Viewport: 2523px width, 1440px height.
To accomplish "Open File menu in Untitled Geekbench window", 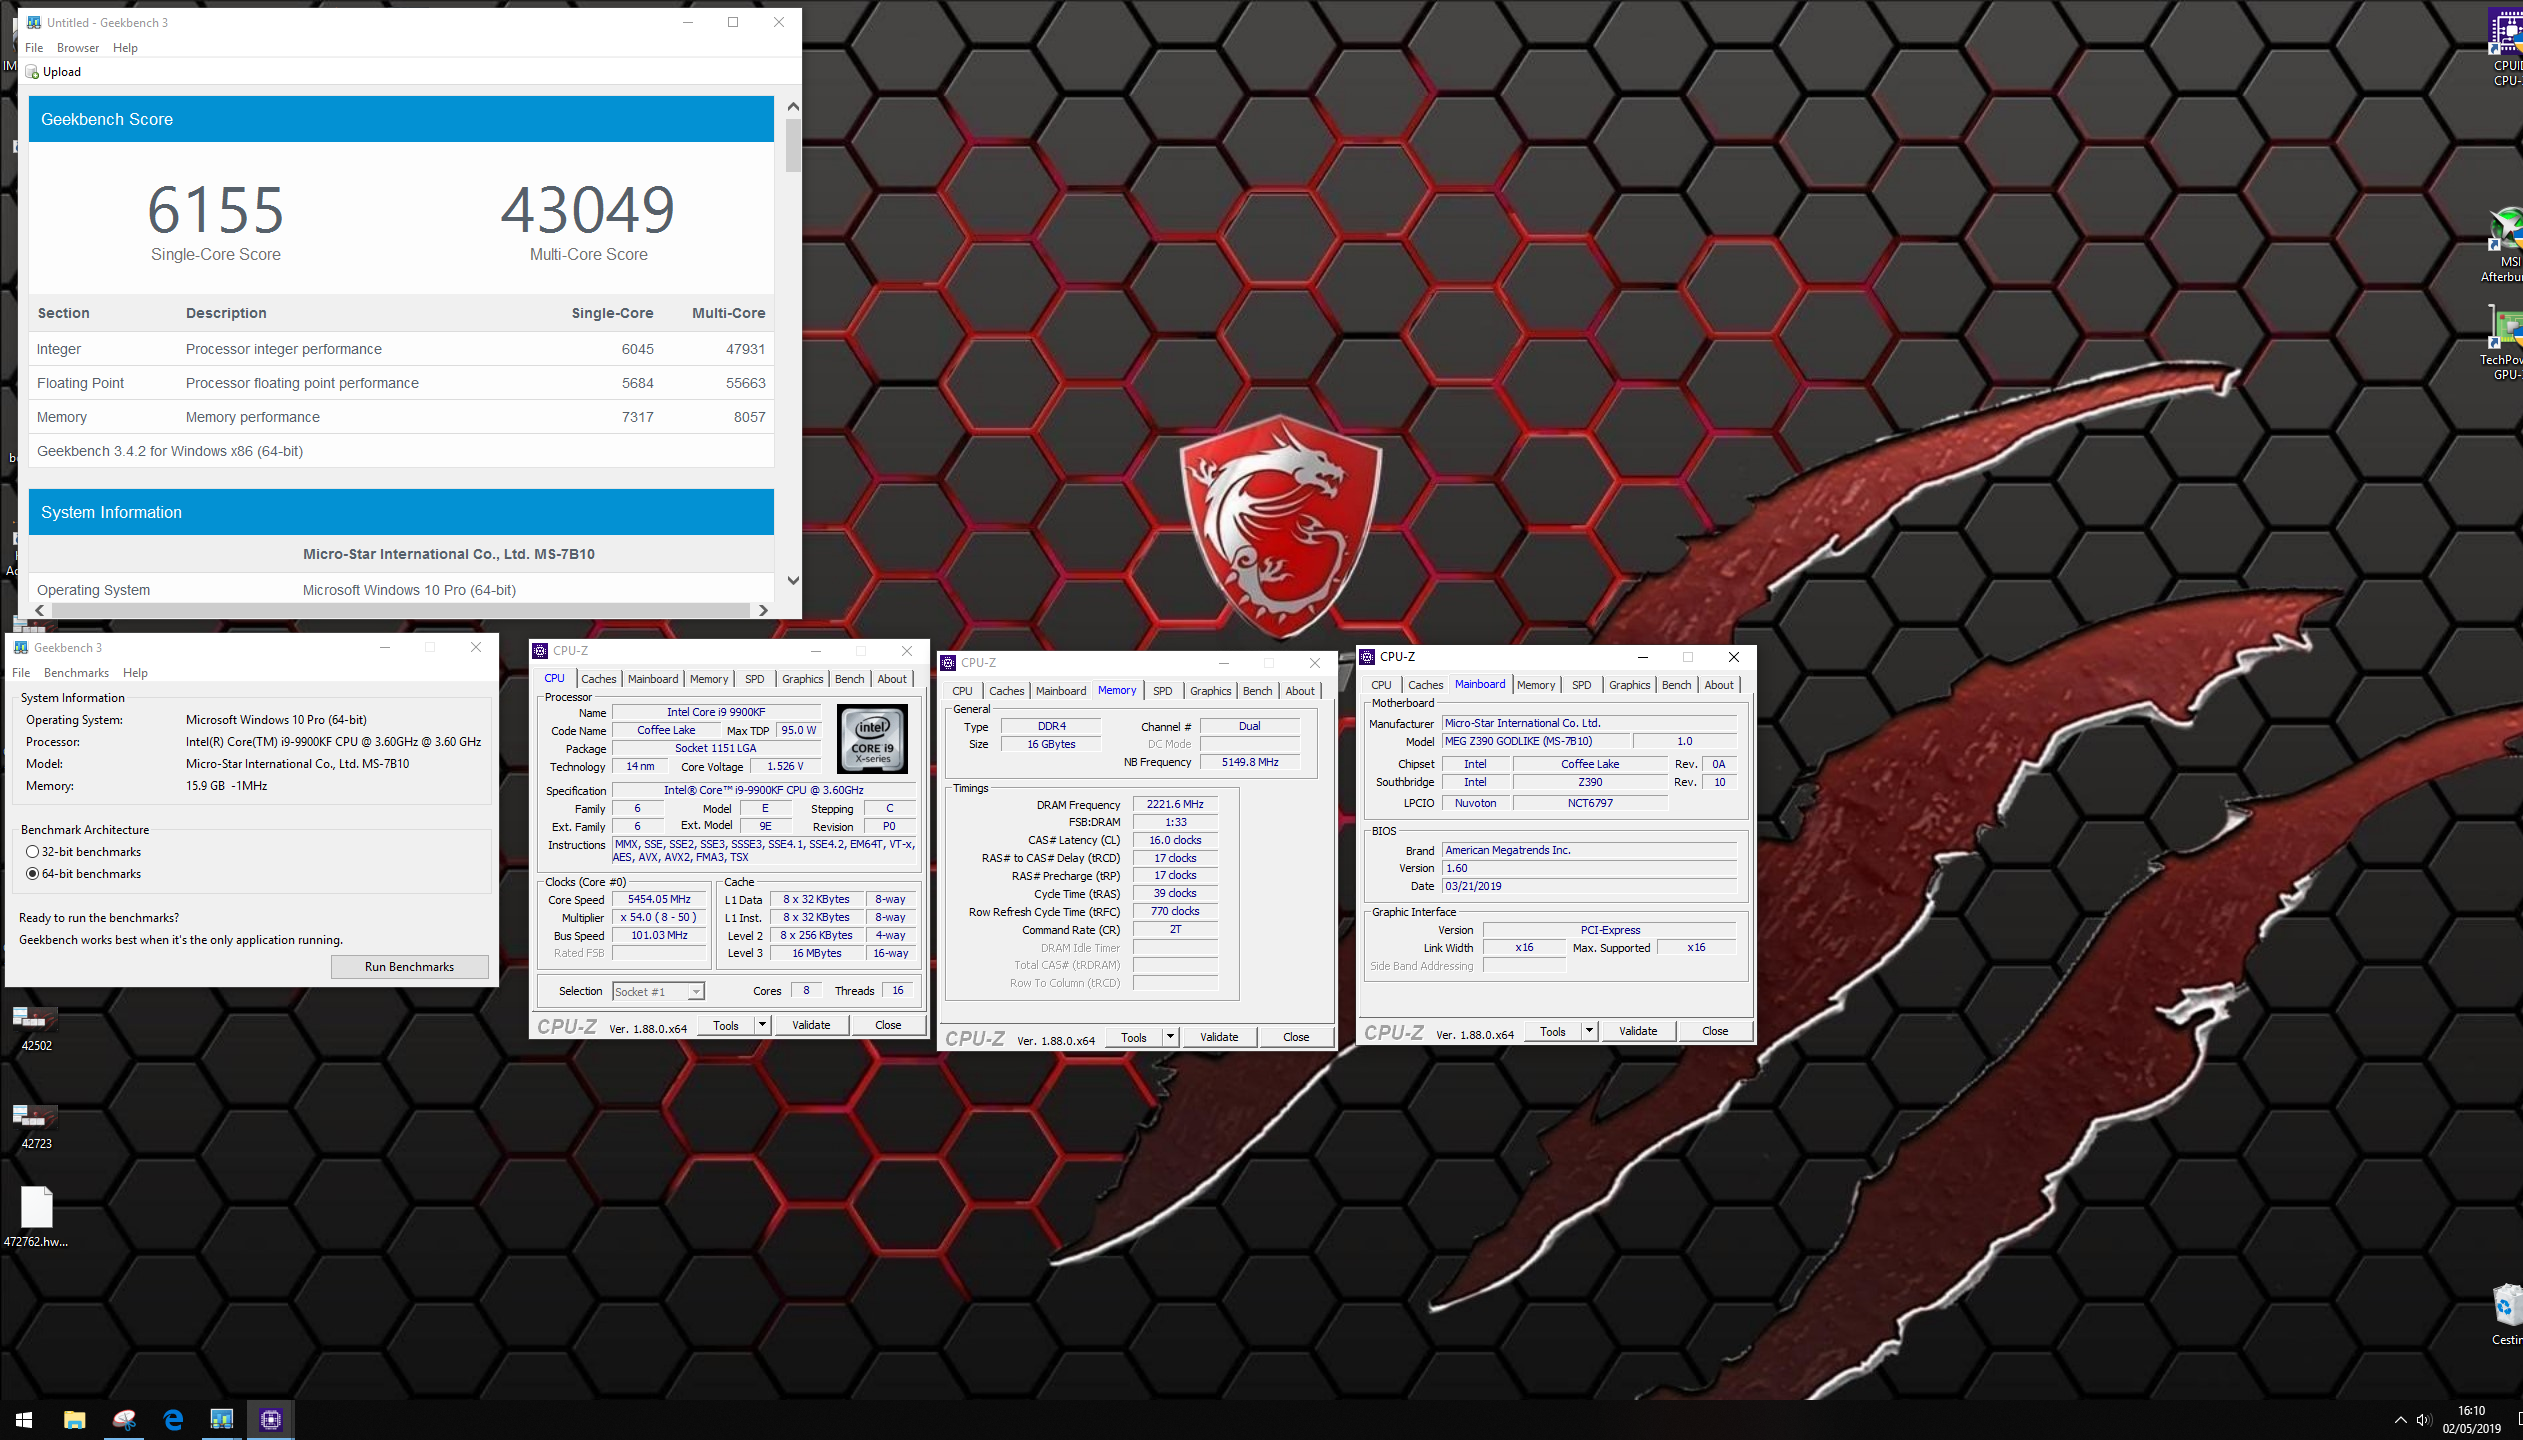I will [34, 48].
